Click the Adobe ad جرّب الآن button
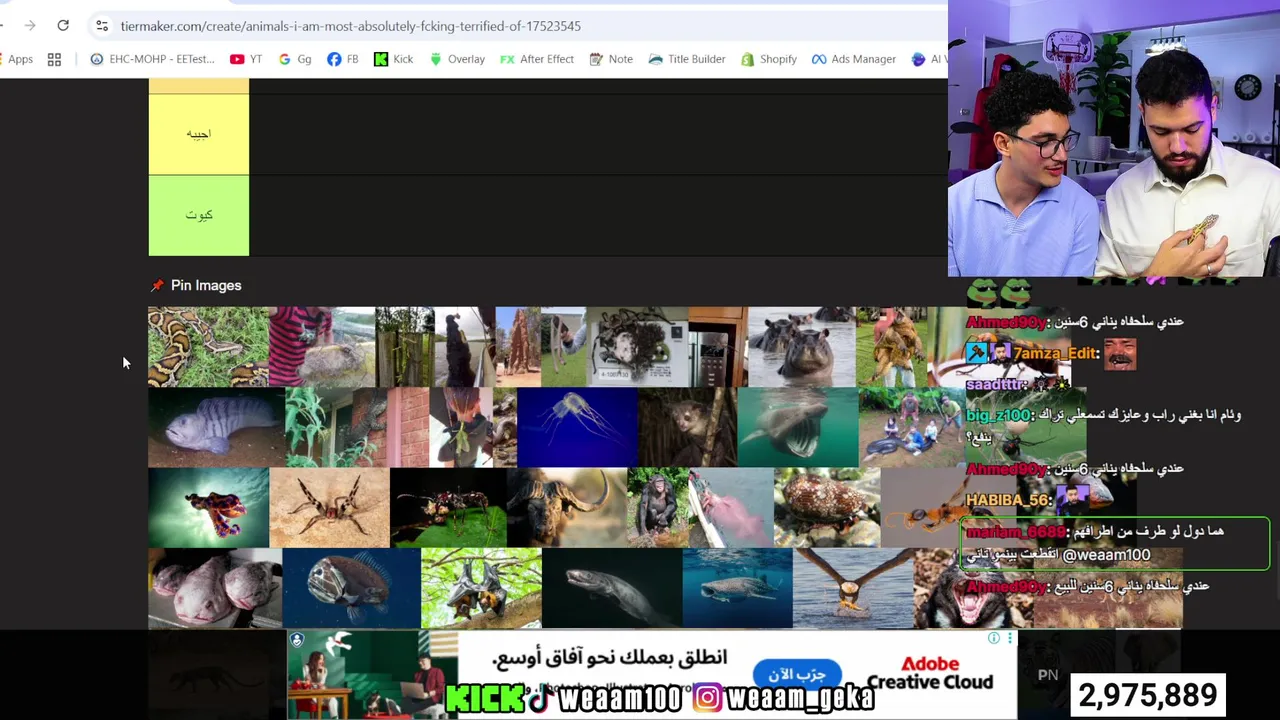The width and height of the screenshot is (1280, 720). pyautogui.click(x=797, y=674)
